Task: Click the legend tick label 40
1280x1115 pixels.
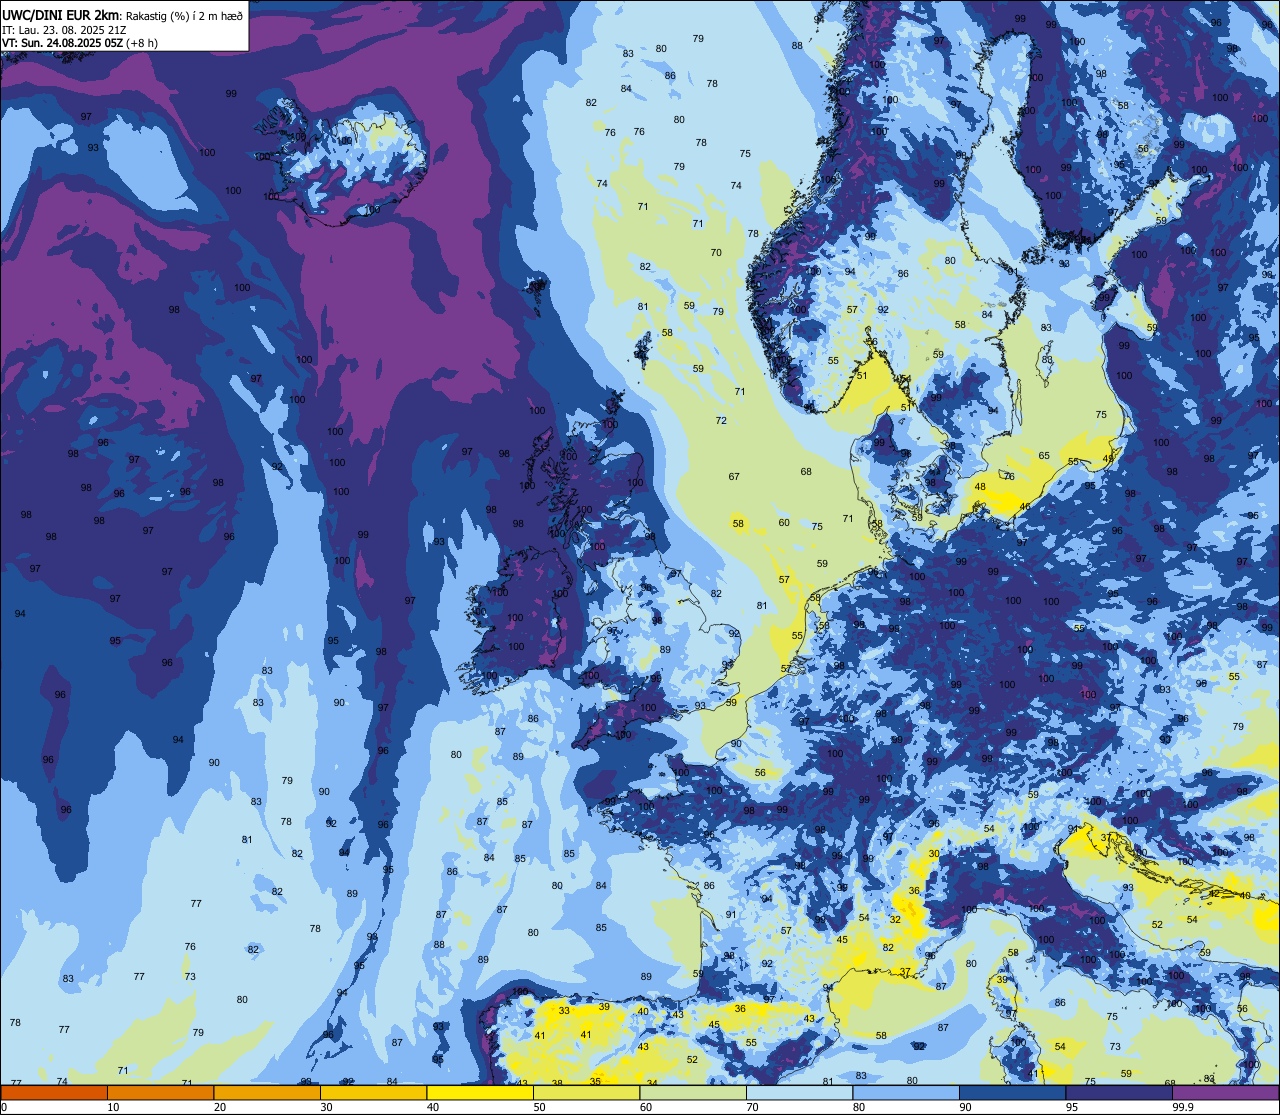Action: point(433,1107)
